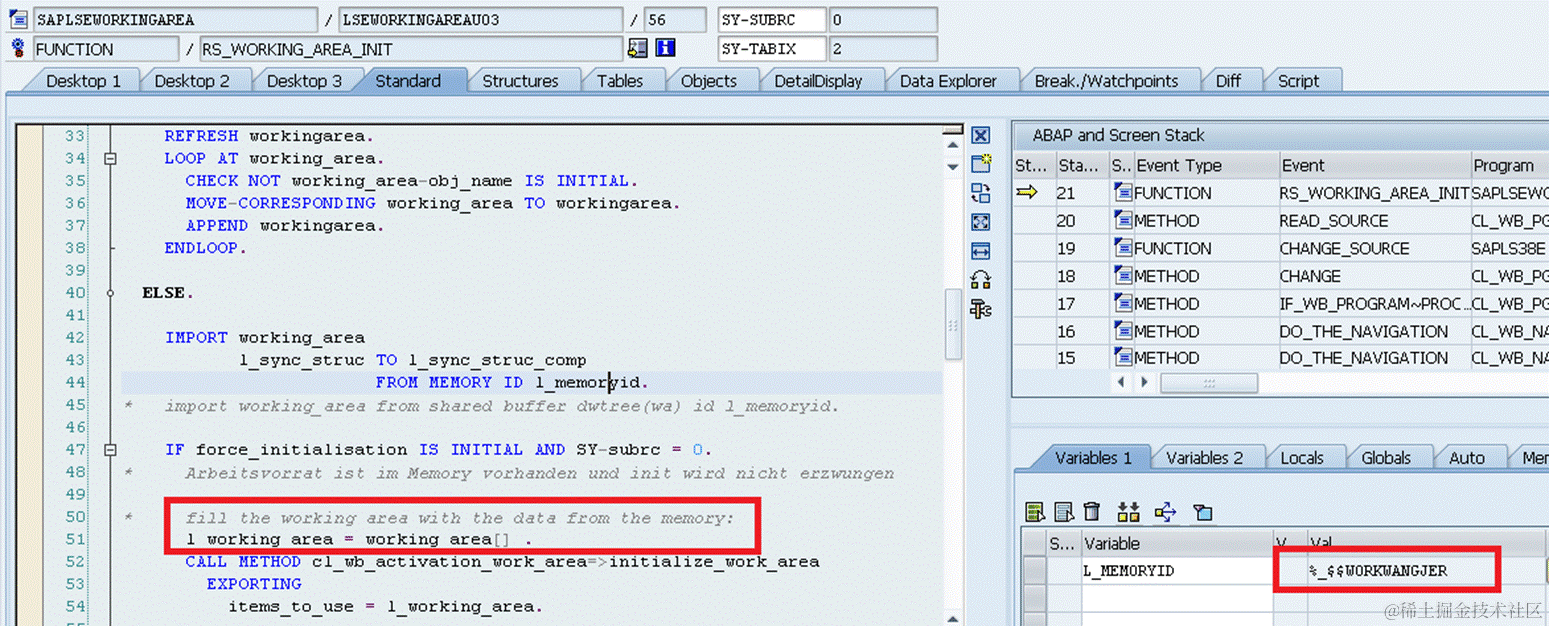This screenshot has width=1549, height=626.
Task: Click the yellow arrow at stack level 21
Action: pos(1027,193)
